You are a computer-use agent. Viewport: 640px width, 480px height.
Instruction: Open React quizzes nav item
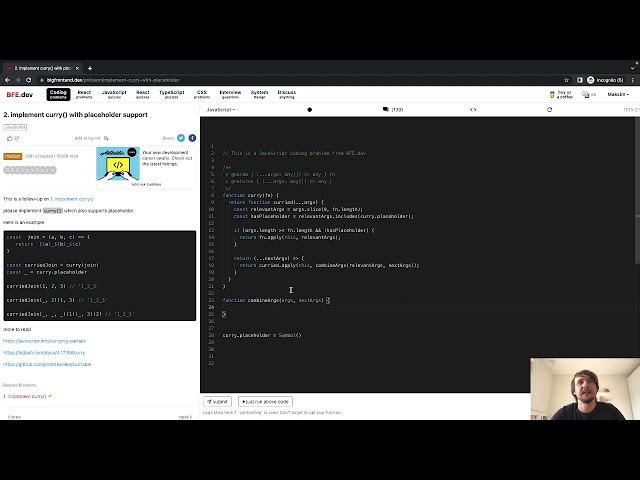coord(142,94)
